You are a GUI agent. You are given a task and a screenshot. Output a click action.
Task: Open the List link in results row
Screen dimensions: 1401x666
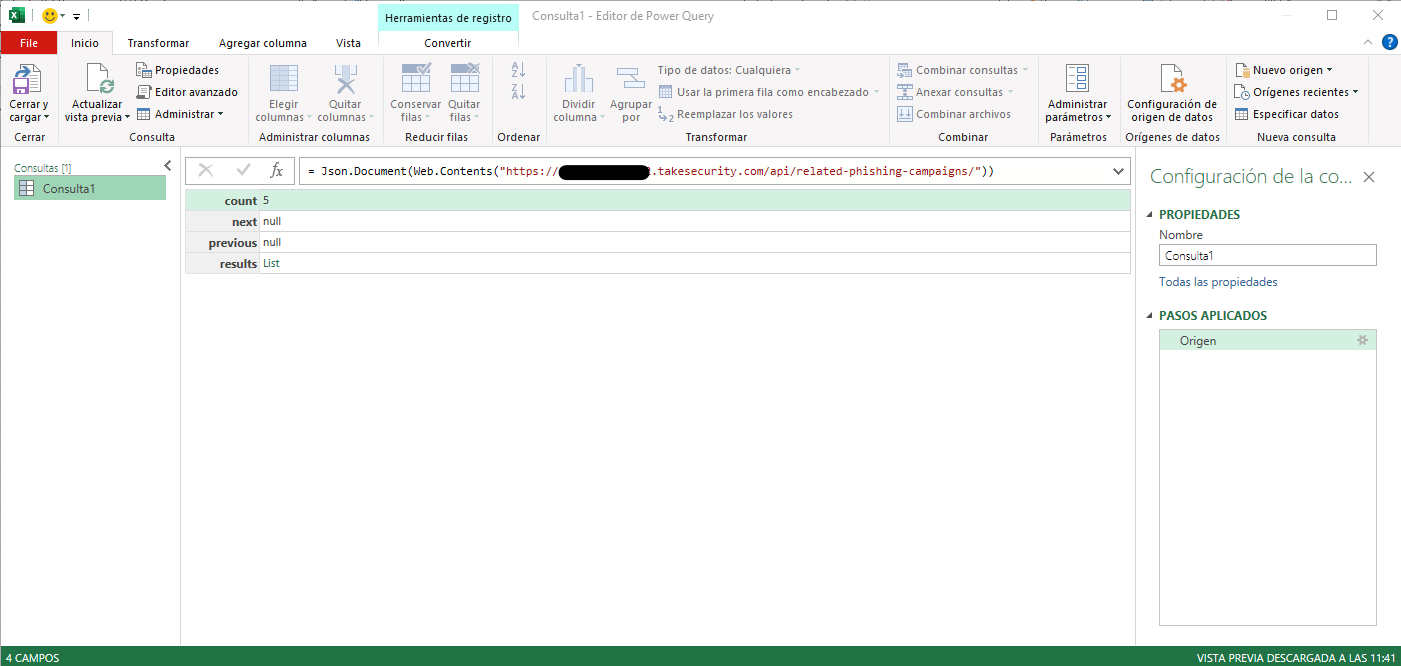pos(271,264)
